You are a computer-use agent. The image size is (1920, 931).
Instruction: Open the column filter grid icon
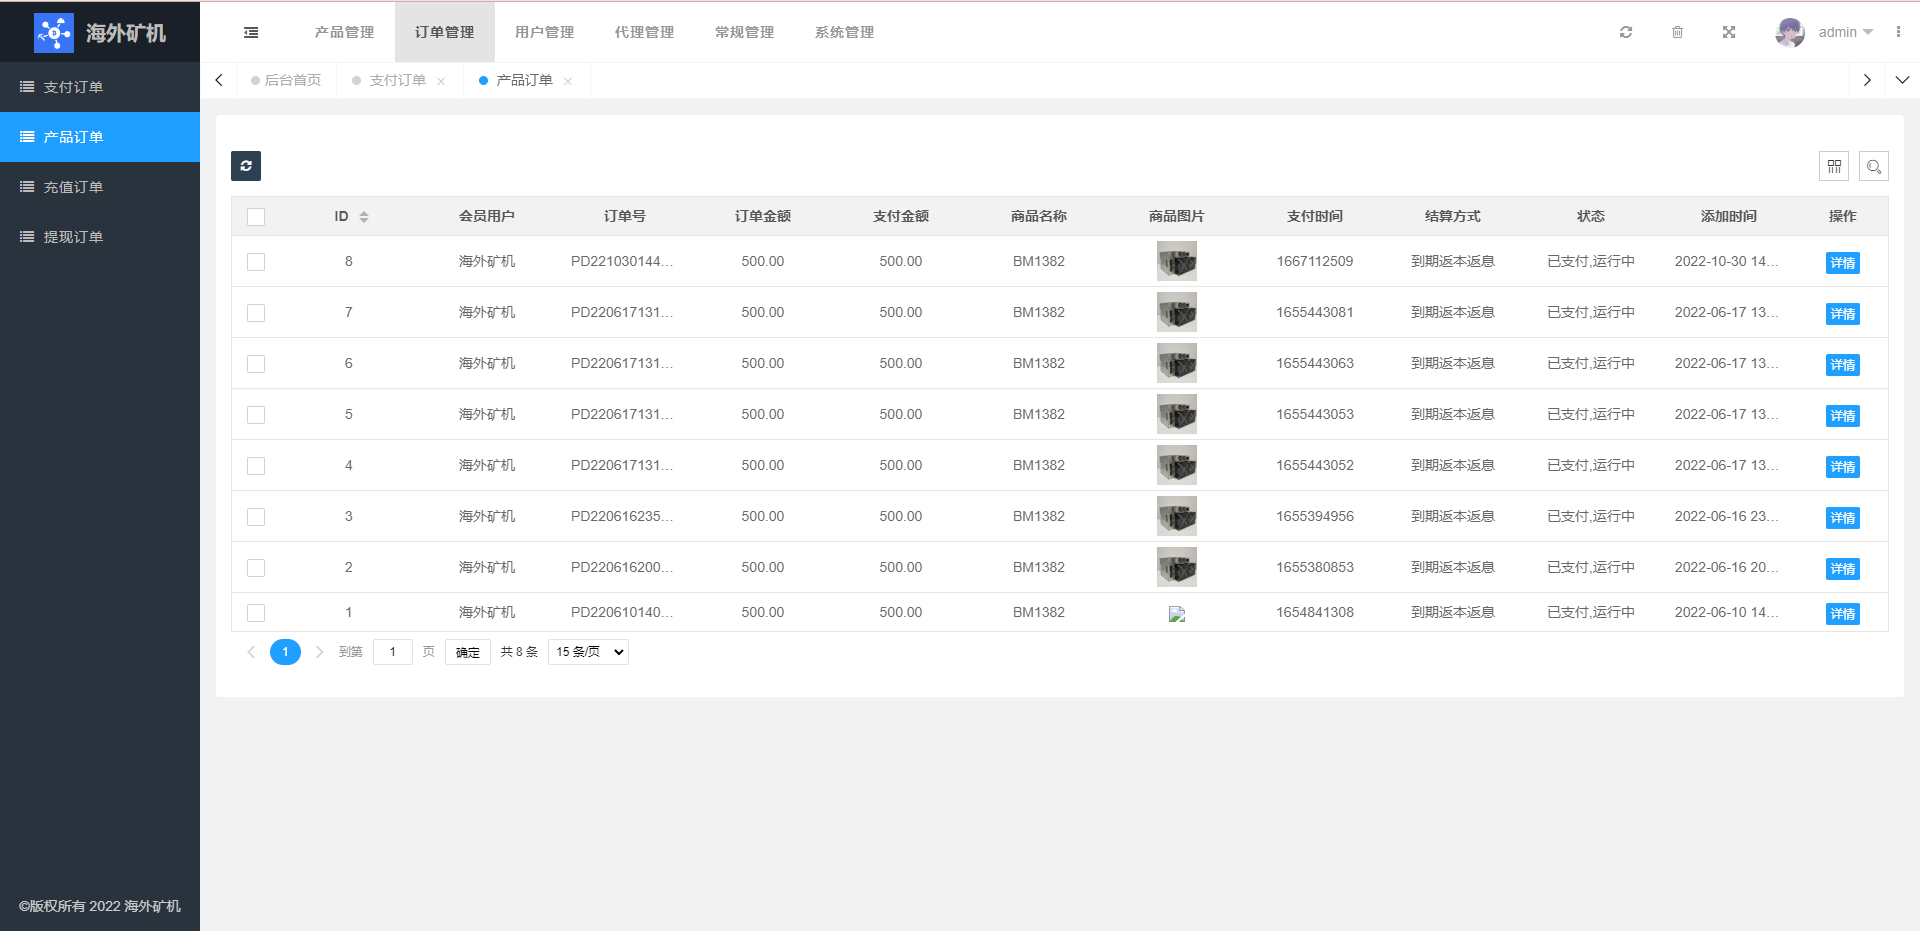pyautogui.click(x=1834, y=167)
